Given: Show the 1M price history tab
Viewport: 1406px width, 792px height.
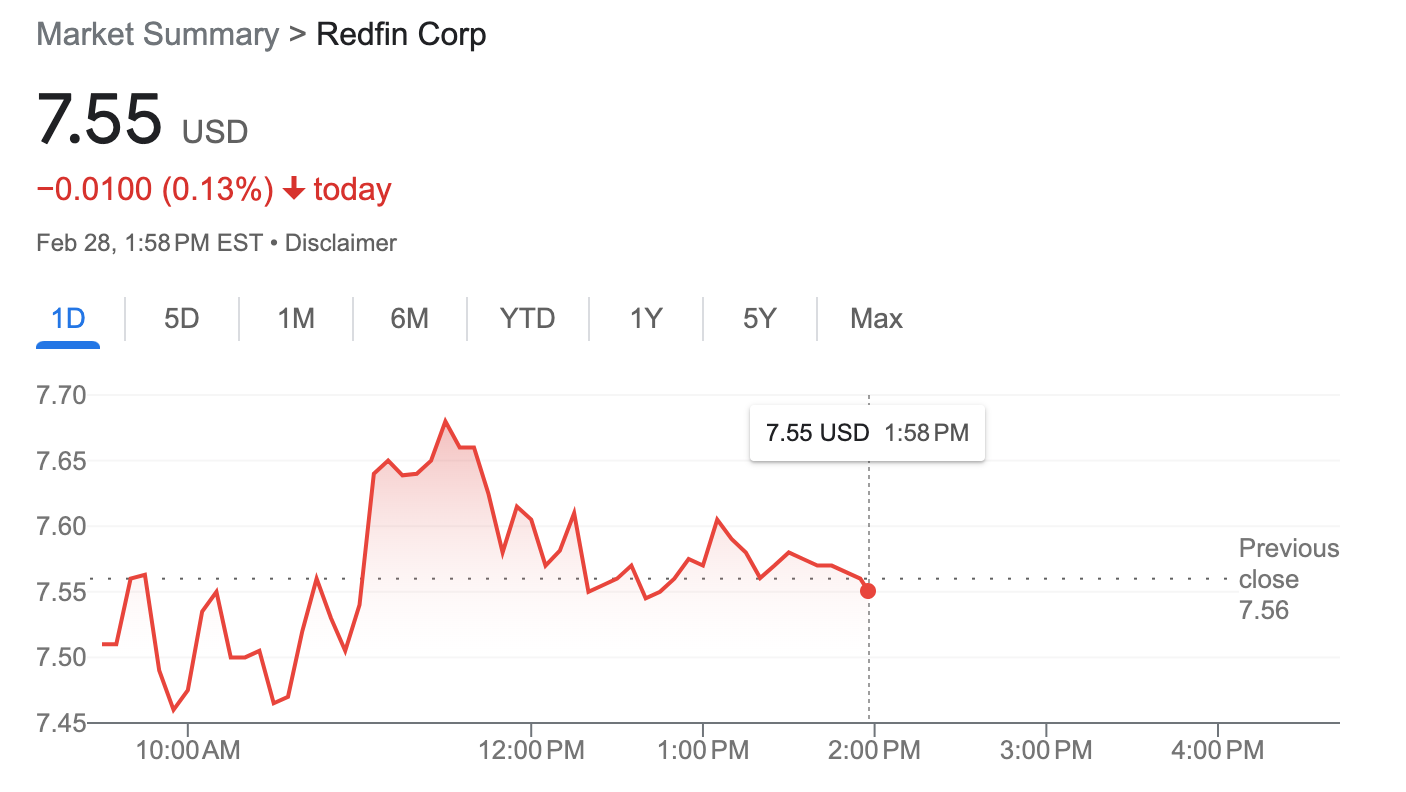Looking at the screenshot, I should click(x=296, y=319).
